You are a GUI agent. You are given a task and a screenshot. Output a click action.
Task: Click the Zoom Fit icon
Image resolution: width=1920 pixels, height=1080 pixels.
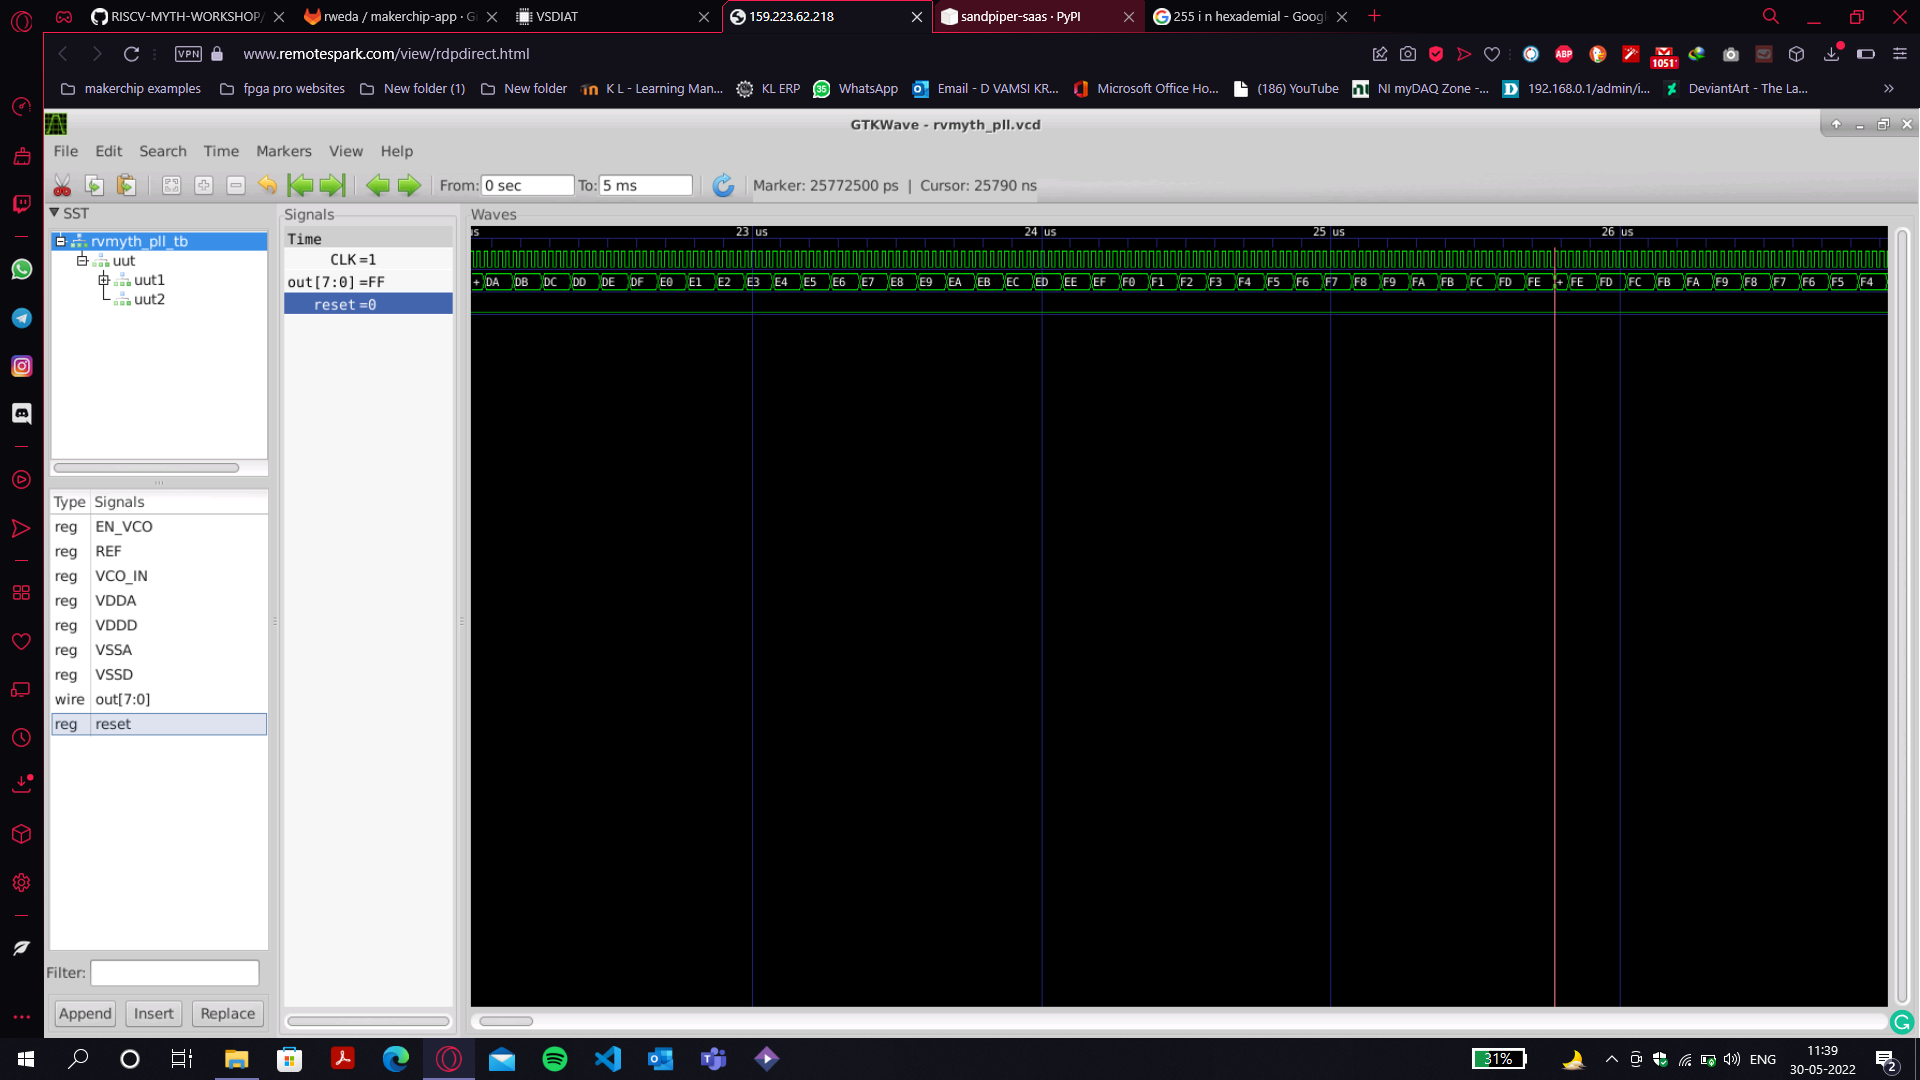click(x=171, y=186)
